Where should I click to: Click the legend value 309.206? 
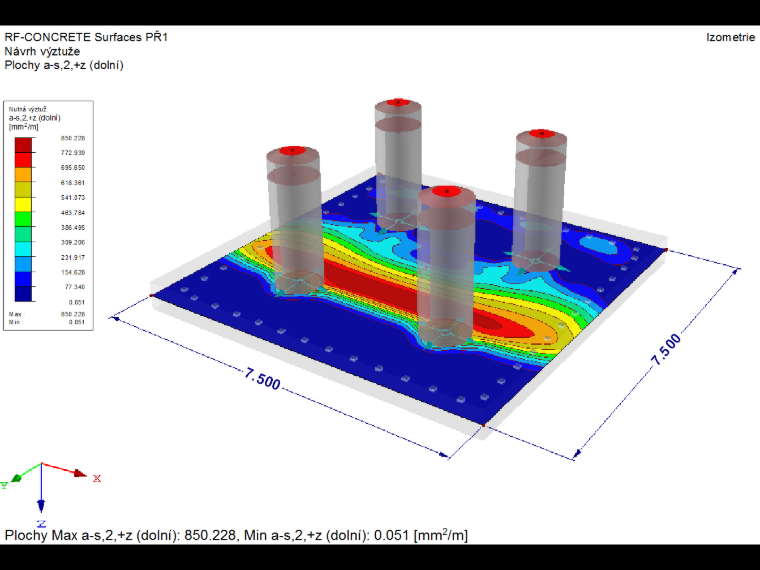coord(73,242)
